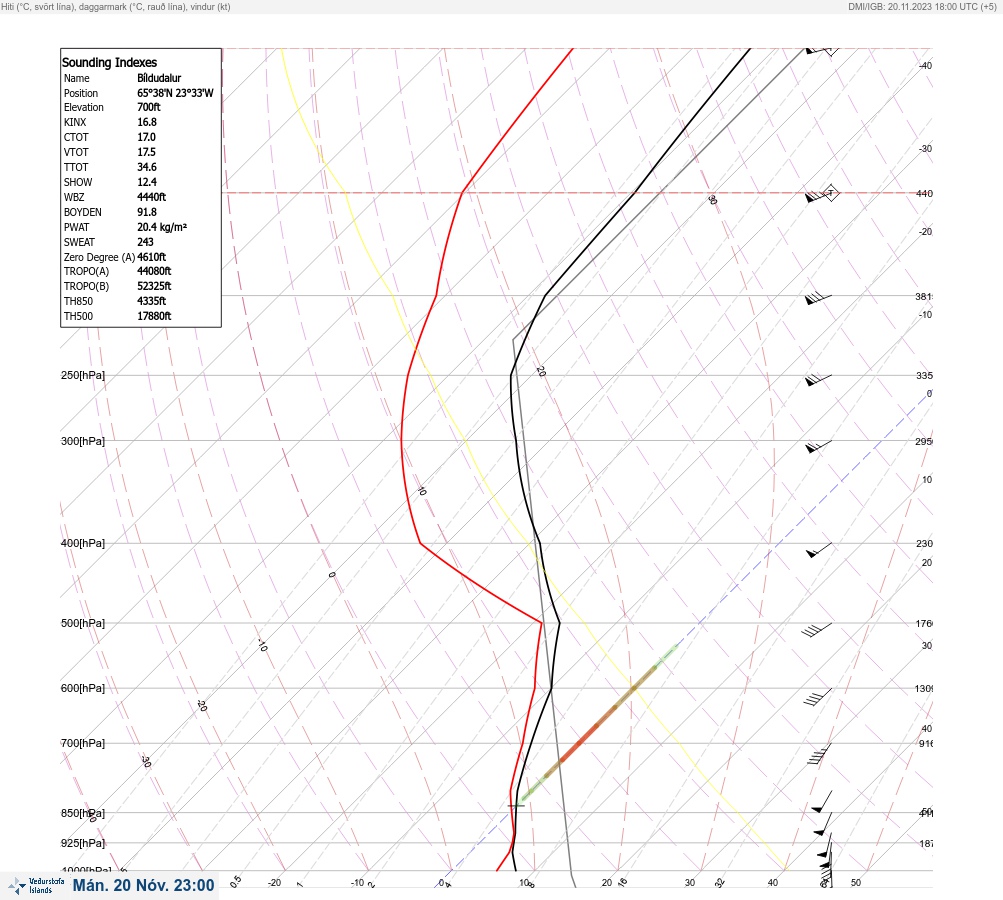This screenshot has height=900, width=1003.
Task: Click the WBZ value 4440ft
Action: pos(152,197)
